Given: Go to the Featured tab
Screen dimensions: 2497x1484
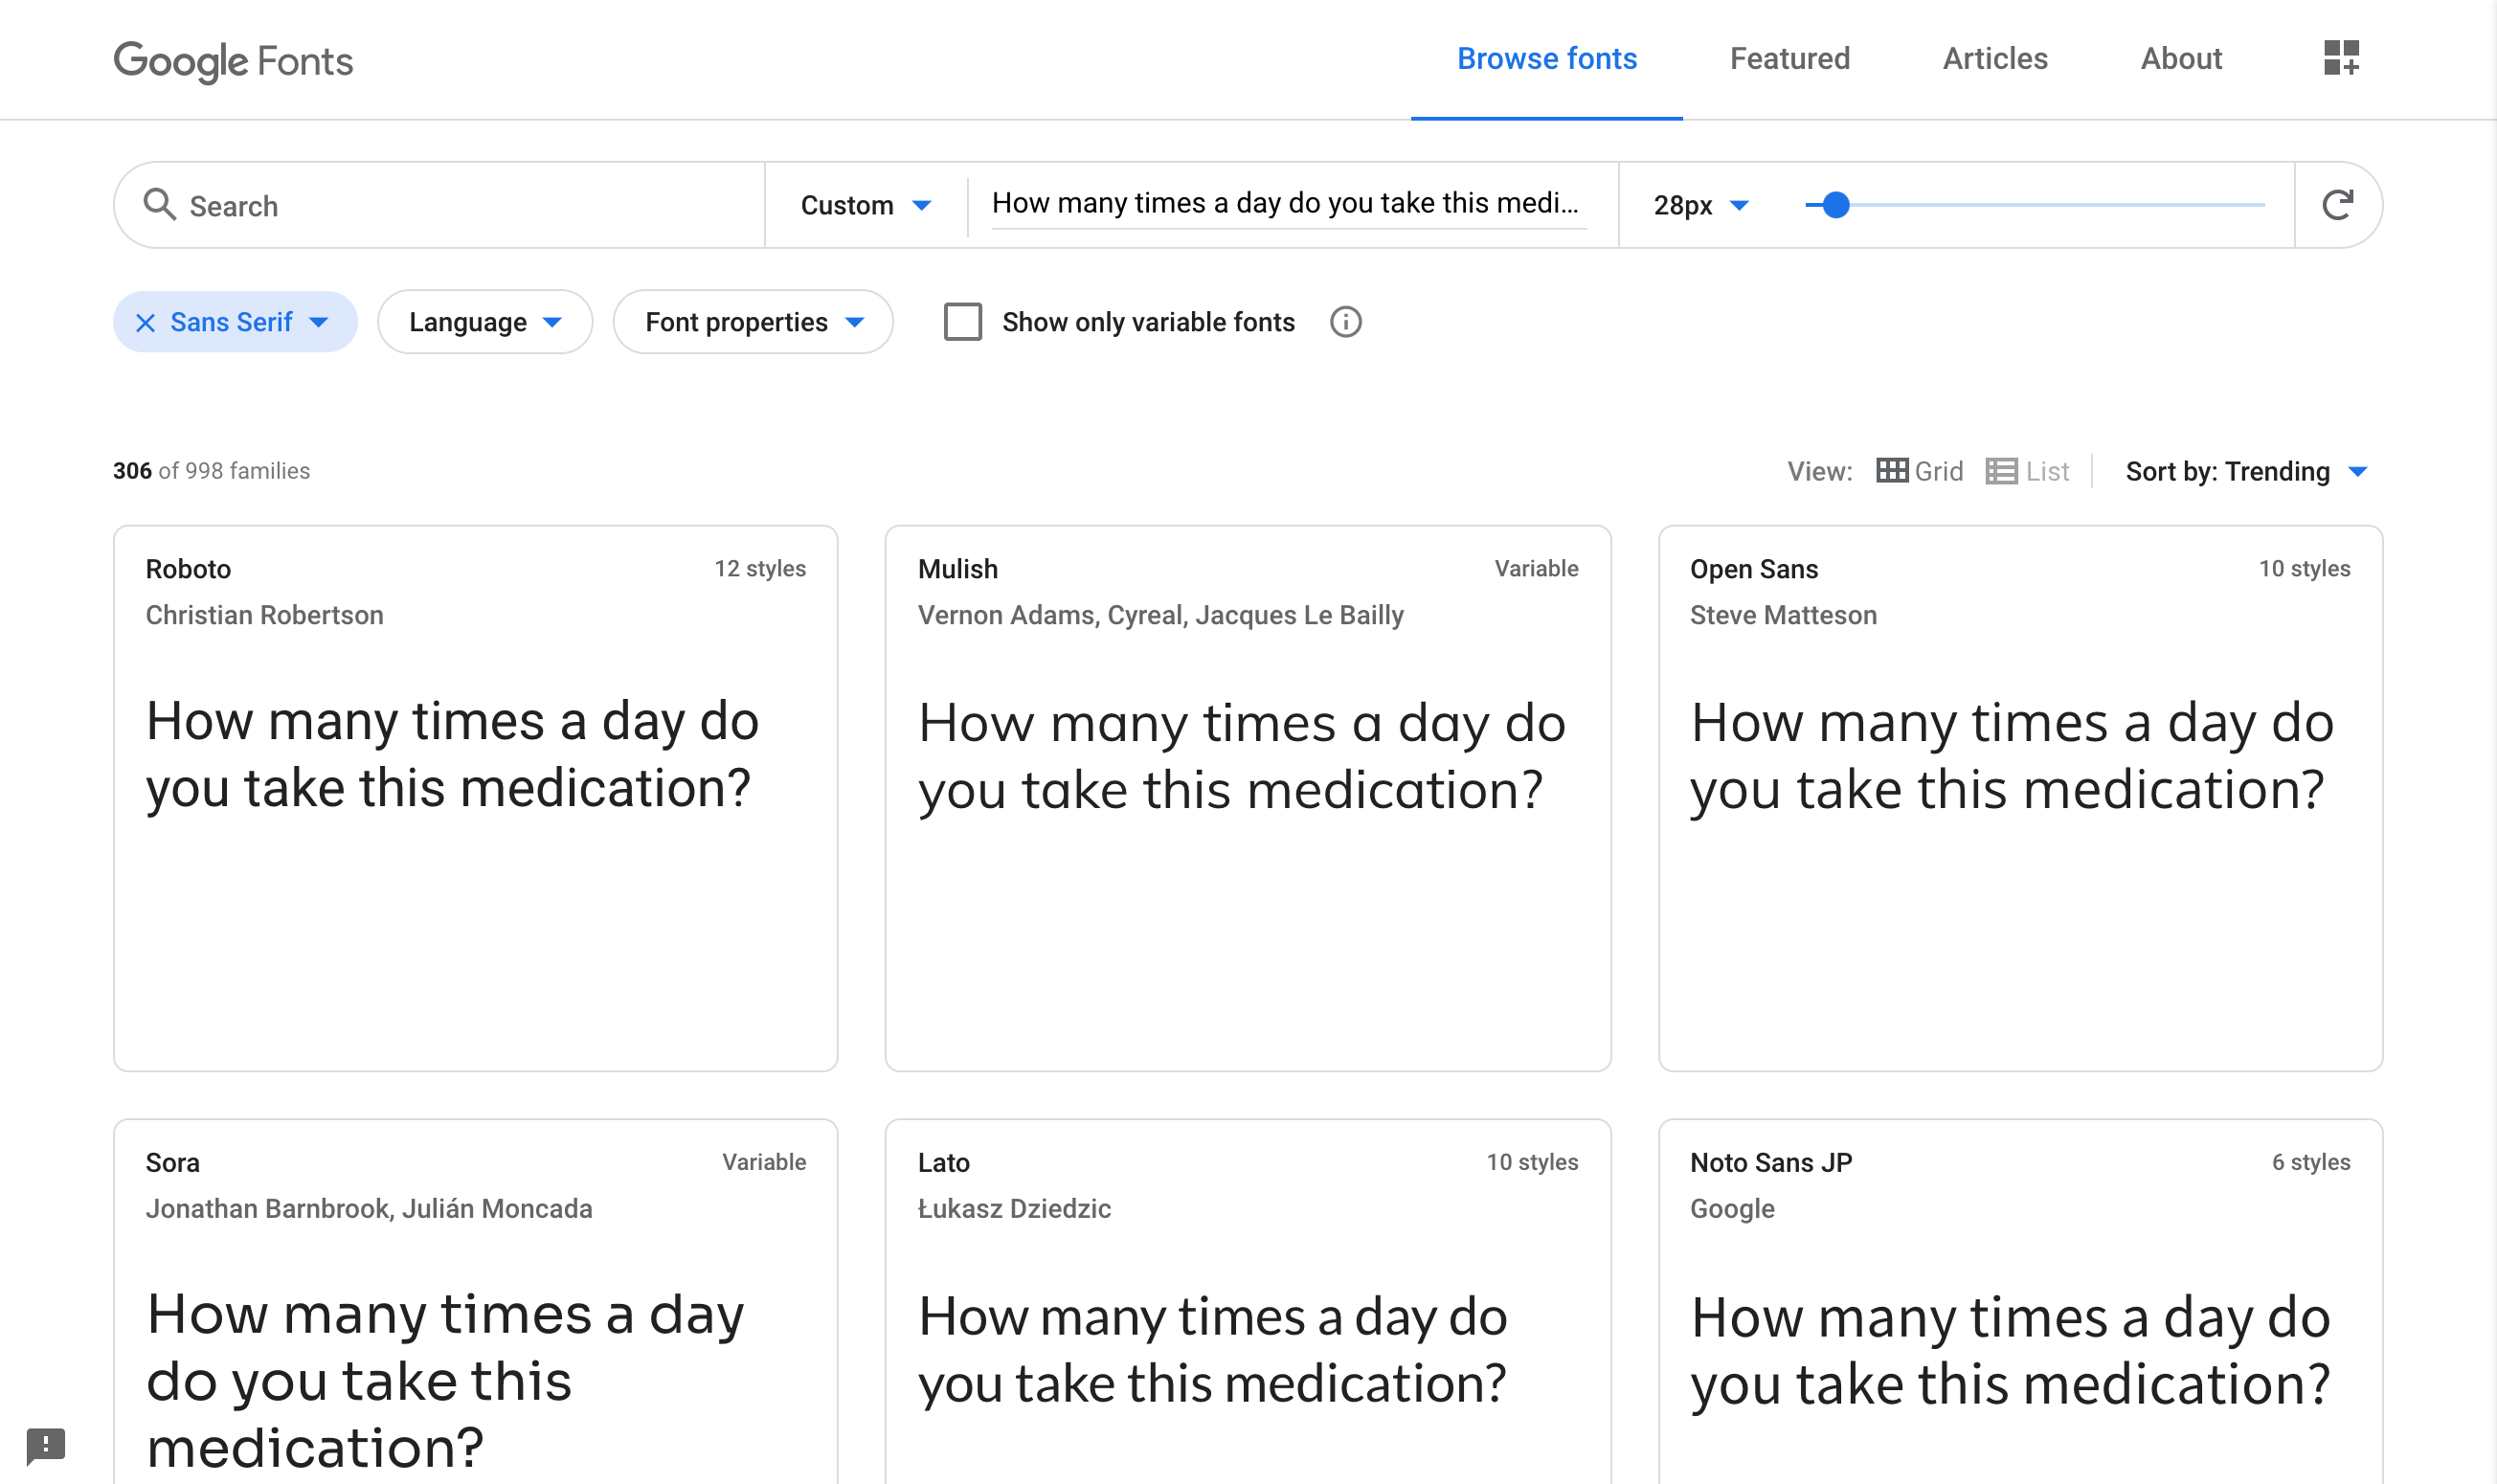Looking at the screenshot, I should coord(1789,59).
